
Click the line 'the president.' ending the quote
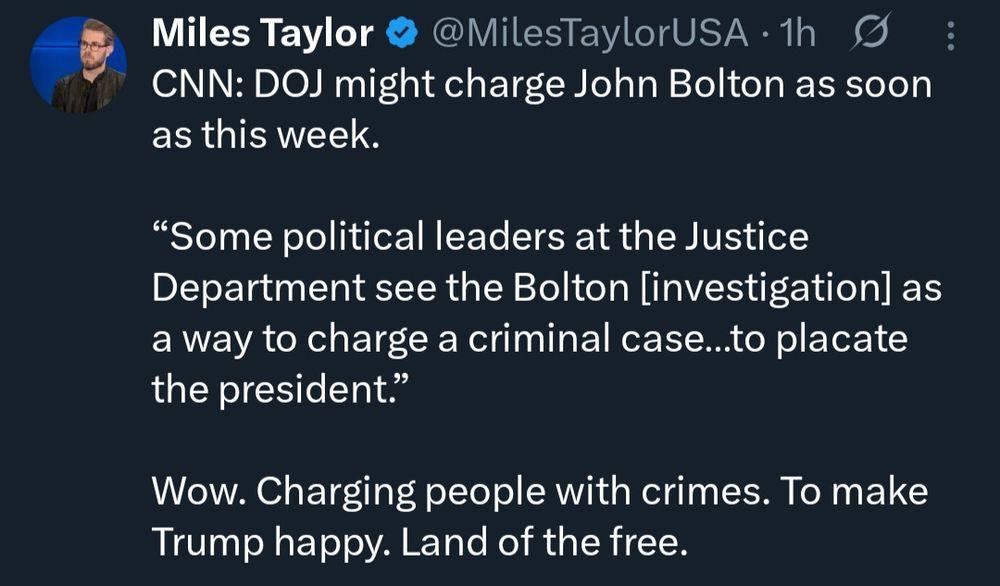279,390
